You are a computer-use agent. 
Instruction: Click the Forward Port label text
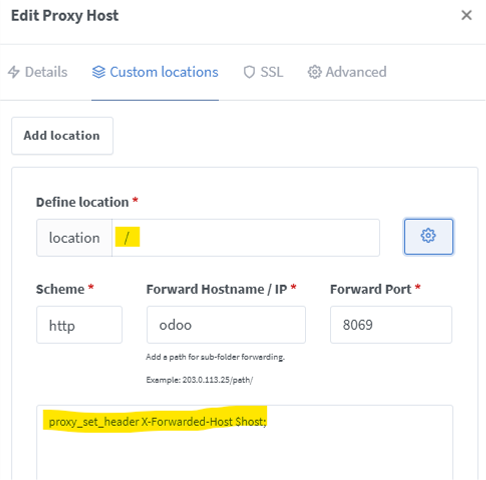click(371, 289)
